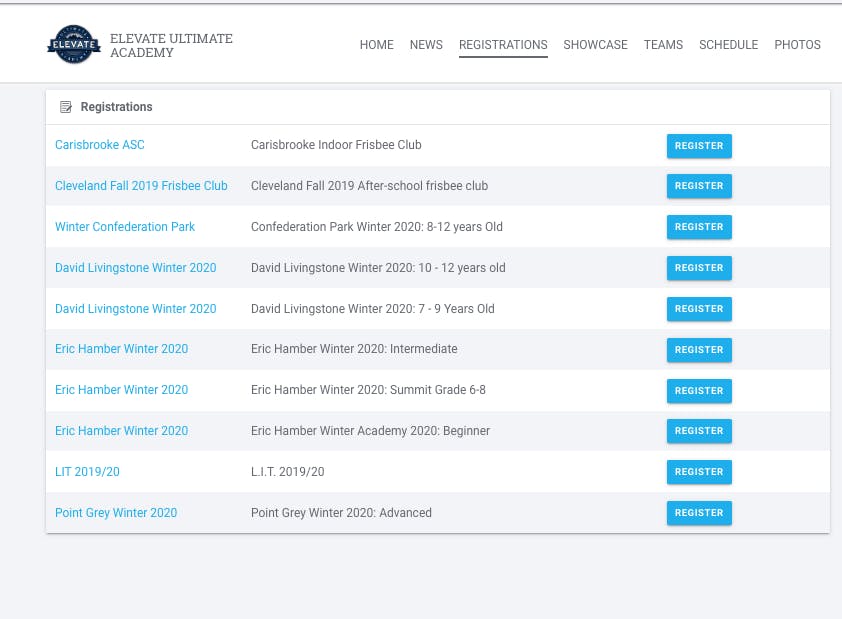The height and width of the screenshot is (619, 842).
Task: Open the Home menu item
Action: coord(376,45)
